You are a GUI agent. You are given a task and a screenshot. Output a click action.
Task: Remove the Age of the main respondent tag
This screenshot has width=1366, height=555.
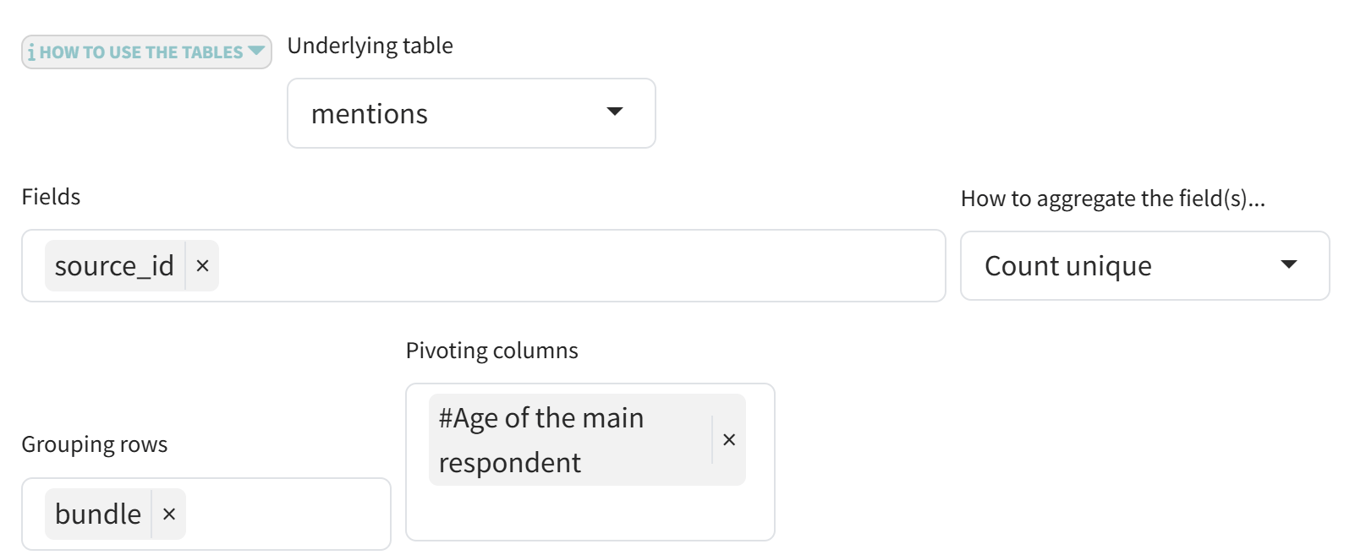[x=729, y=440]
